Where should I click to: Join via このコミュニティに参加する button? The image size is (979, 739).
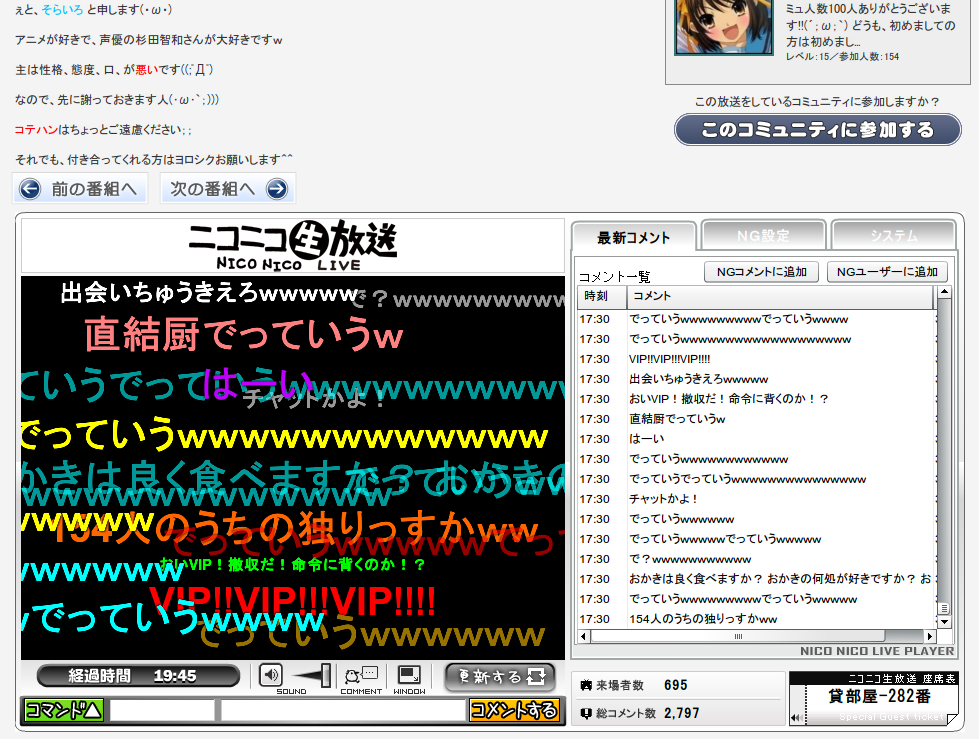tap(818, 130)
